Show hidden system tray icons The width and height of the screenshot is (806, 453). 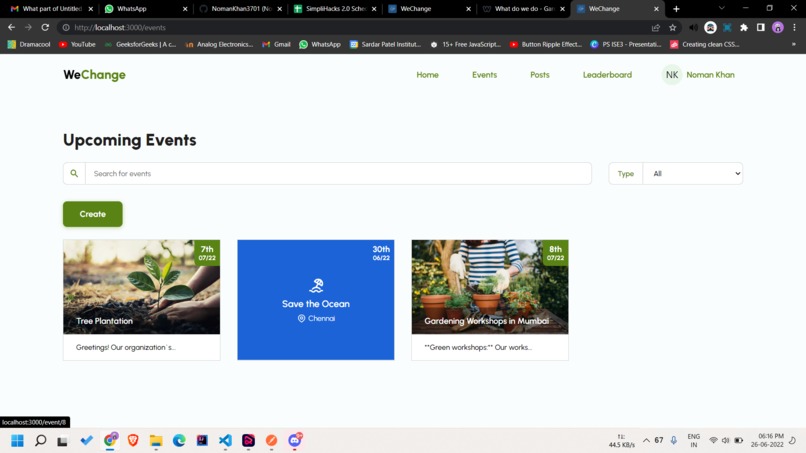pos(646,441)
